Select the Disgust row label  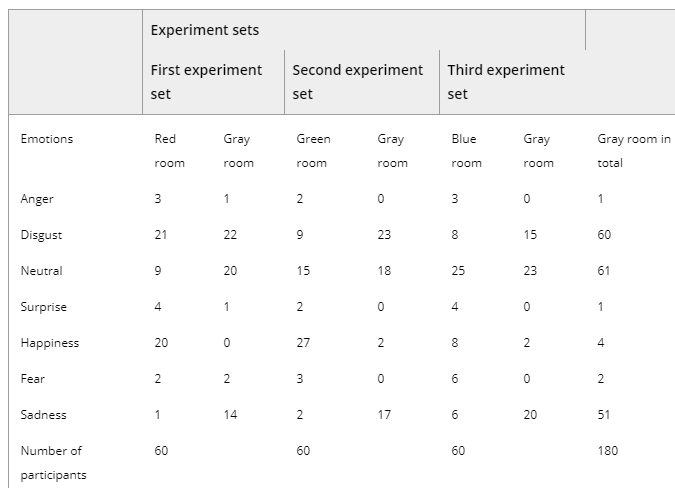41,235
